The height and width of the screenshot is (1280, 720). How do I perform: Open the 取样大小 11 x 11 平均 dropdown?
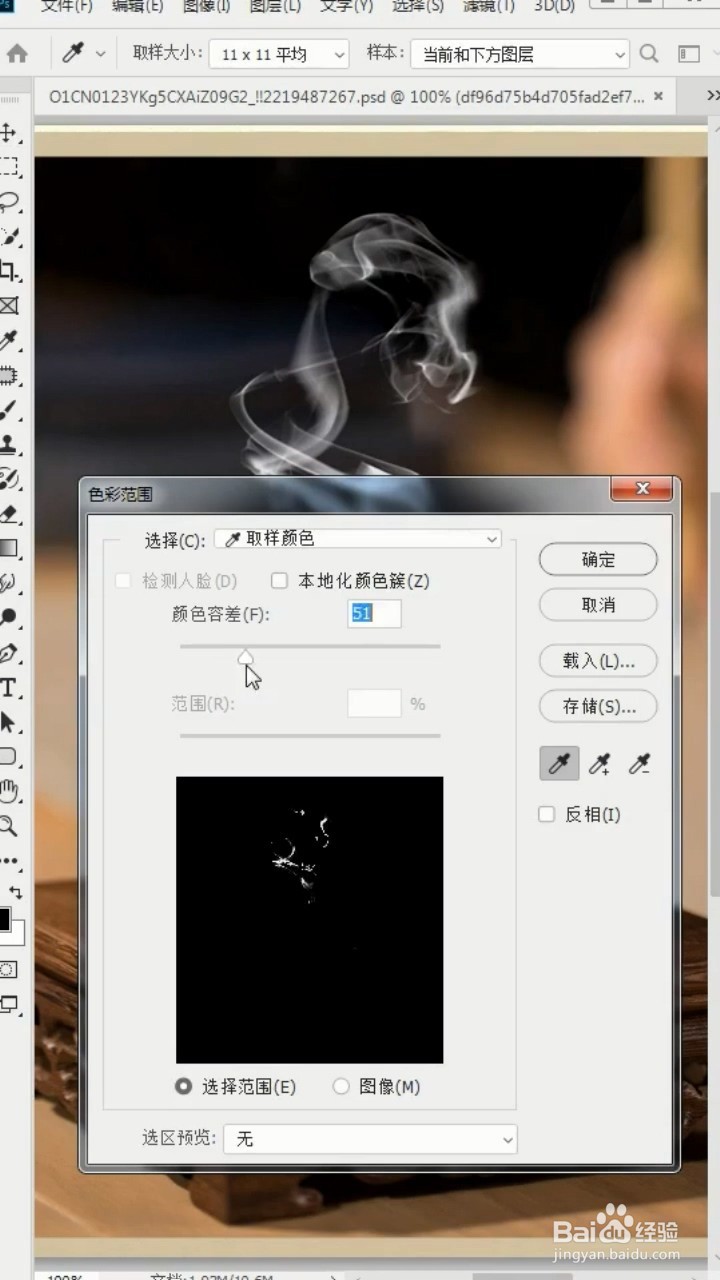[279, 54]
